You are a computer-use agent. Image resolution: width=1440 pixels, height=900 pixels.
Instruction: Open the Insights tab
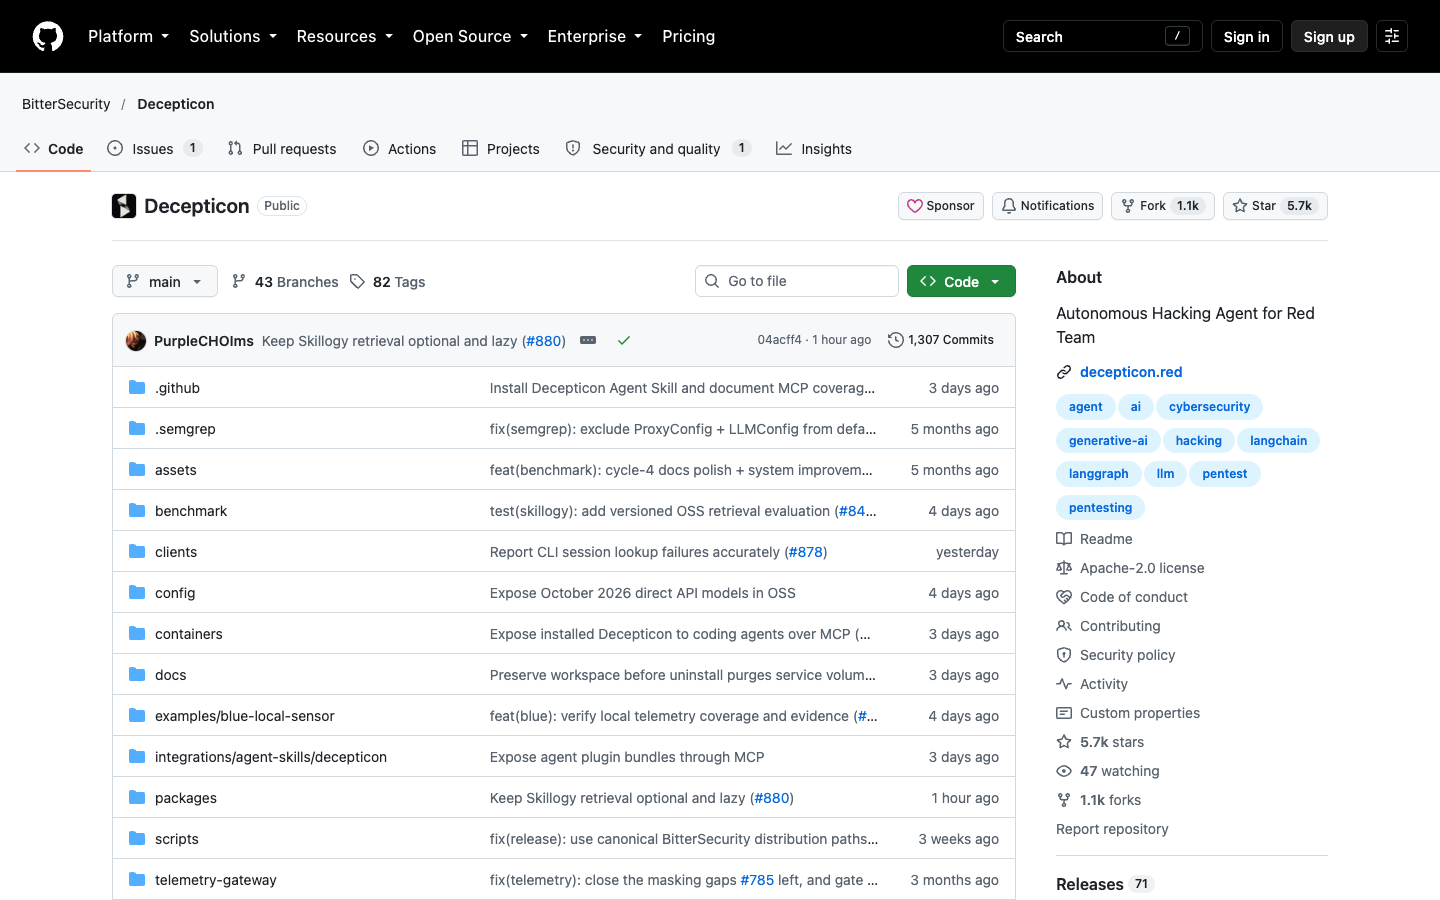pyautogui.click(x=814, y=149)
